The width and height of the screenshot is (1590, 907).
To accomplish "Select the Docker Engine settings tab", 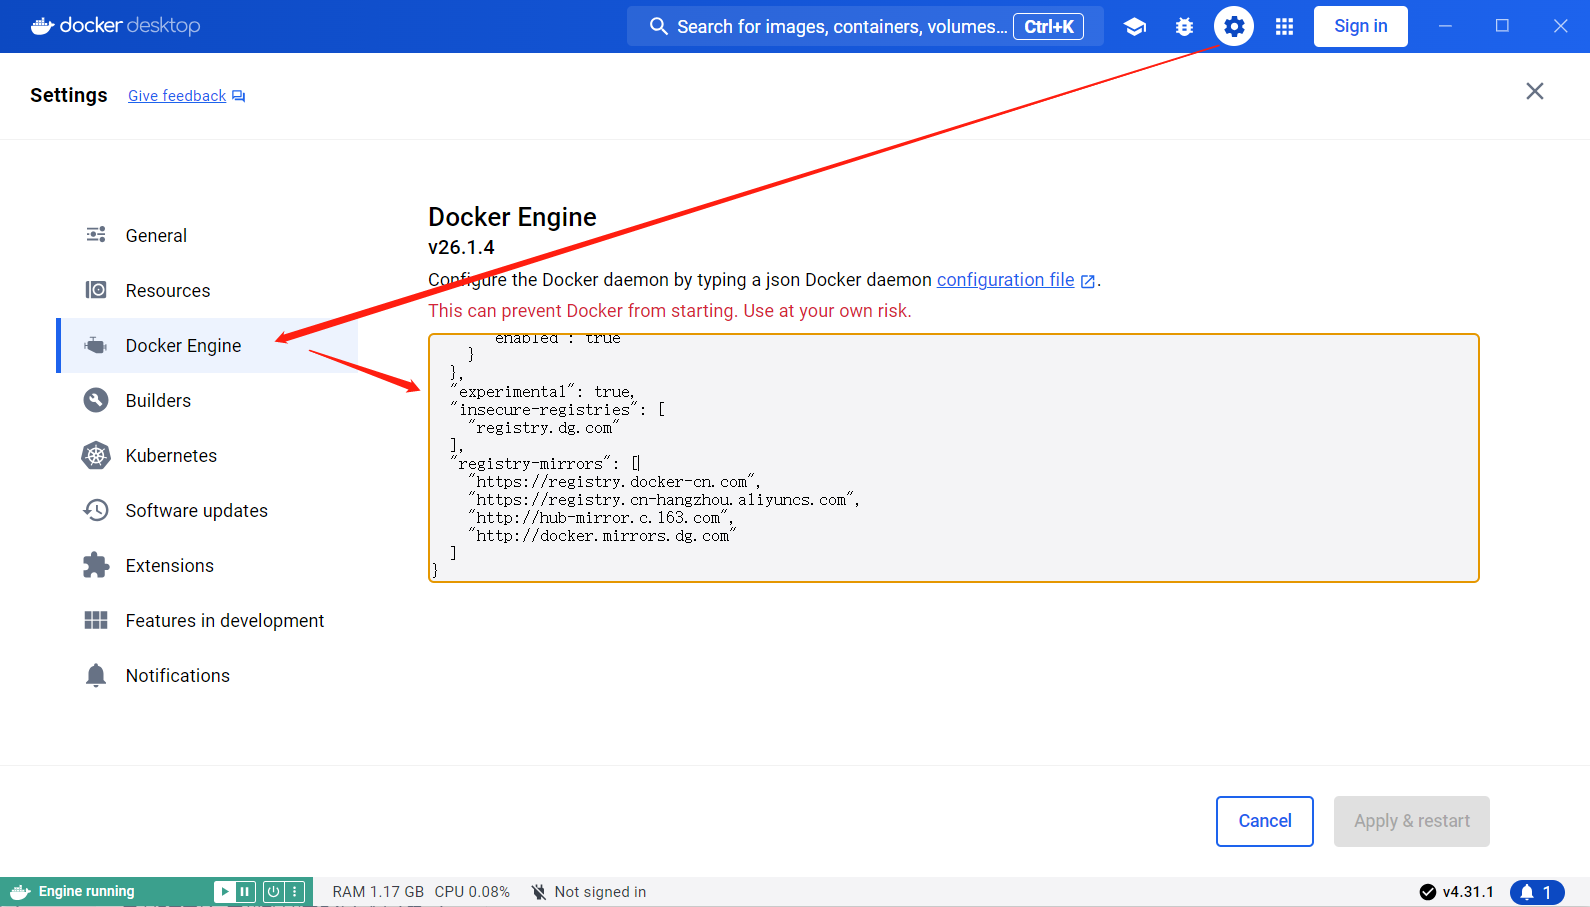I will pyautogui.click(x=208, y=345).
